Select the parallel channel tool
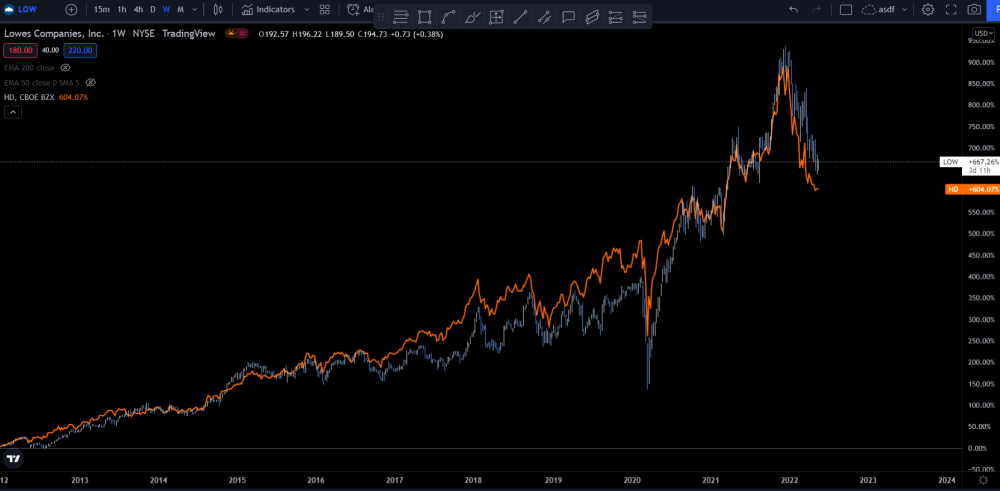This screenshot has height=491, width=1000. pos(592,17)
